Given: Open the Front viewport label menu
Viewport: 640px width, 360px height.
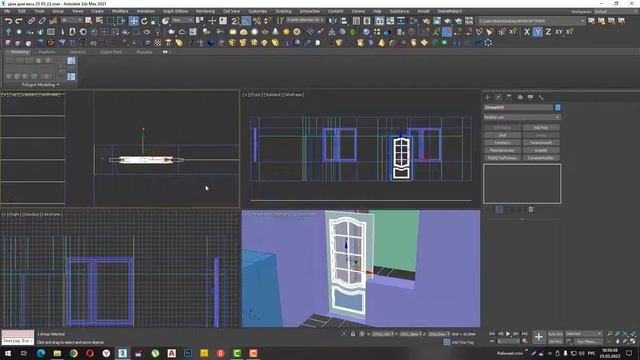Looking at the screenshot, I should coord(256,95).
